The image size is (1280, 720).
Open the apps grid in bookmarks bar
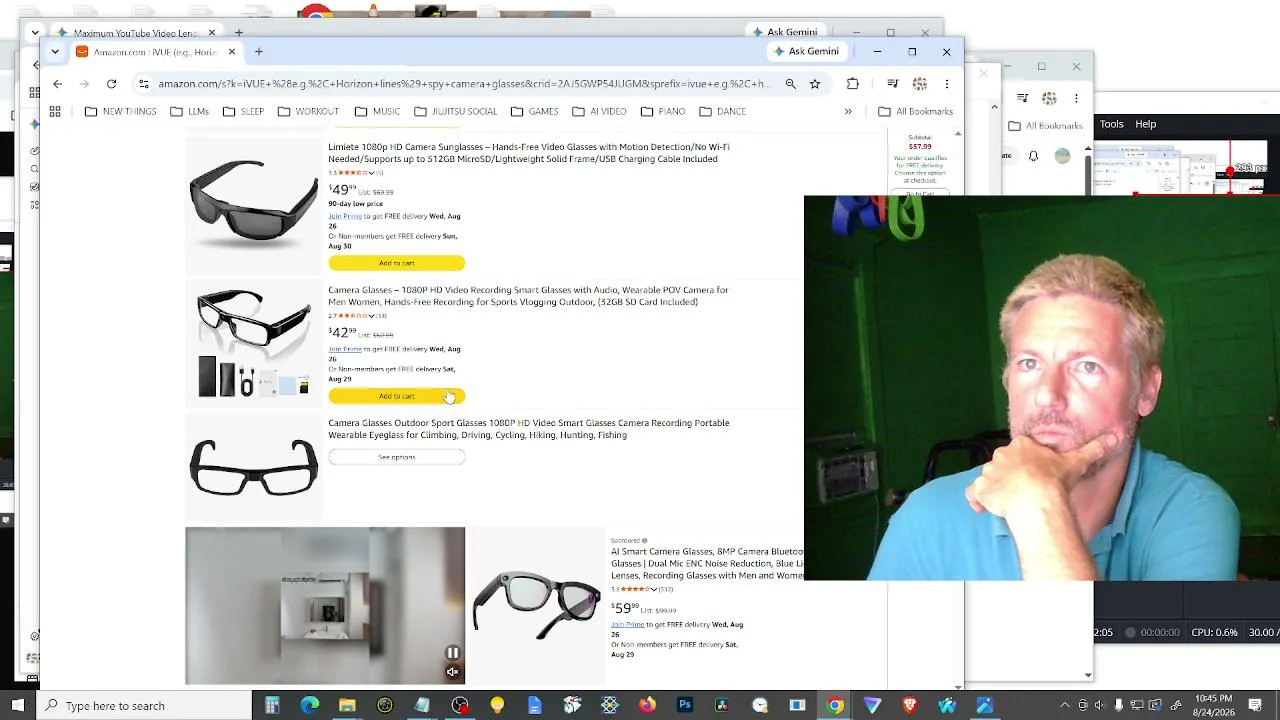pos(55,111)
